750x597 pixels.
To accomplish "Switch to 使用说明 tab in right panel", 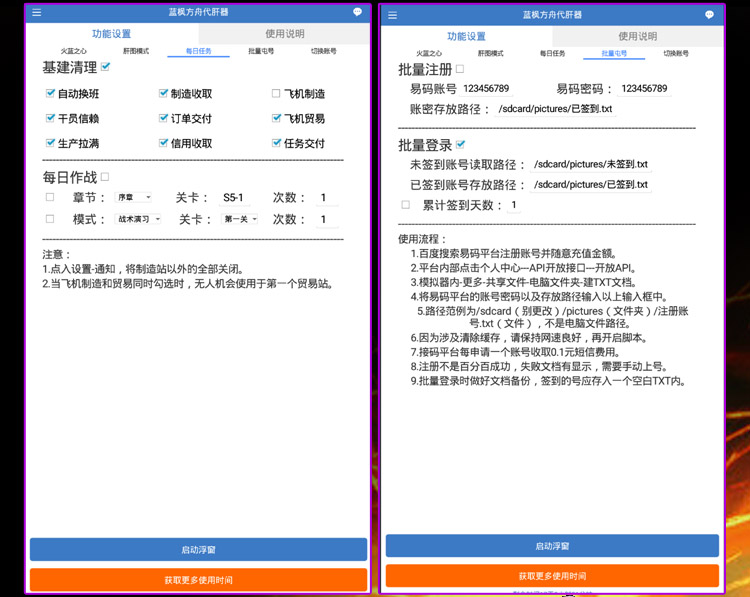I will pyautogui.click(x=638, y=36).
